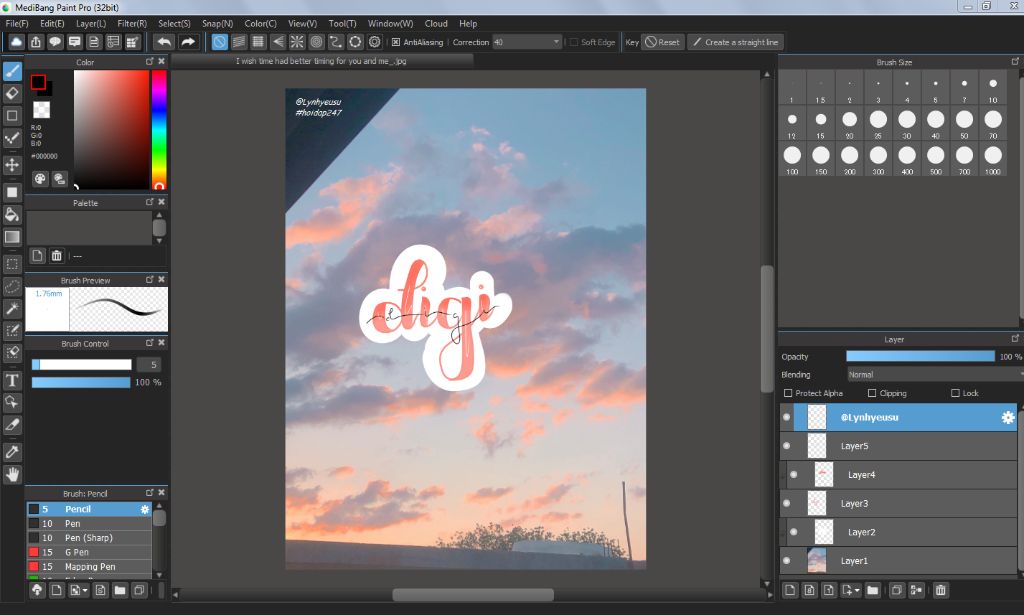Open Pencil brush settings gear

(x=145, y=509)
